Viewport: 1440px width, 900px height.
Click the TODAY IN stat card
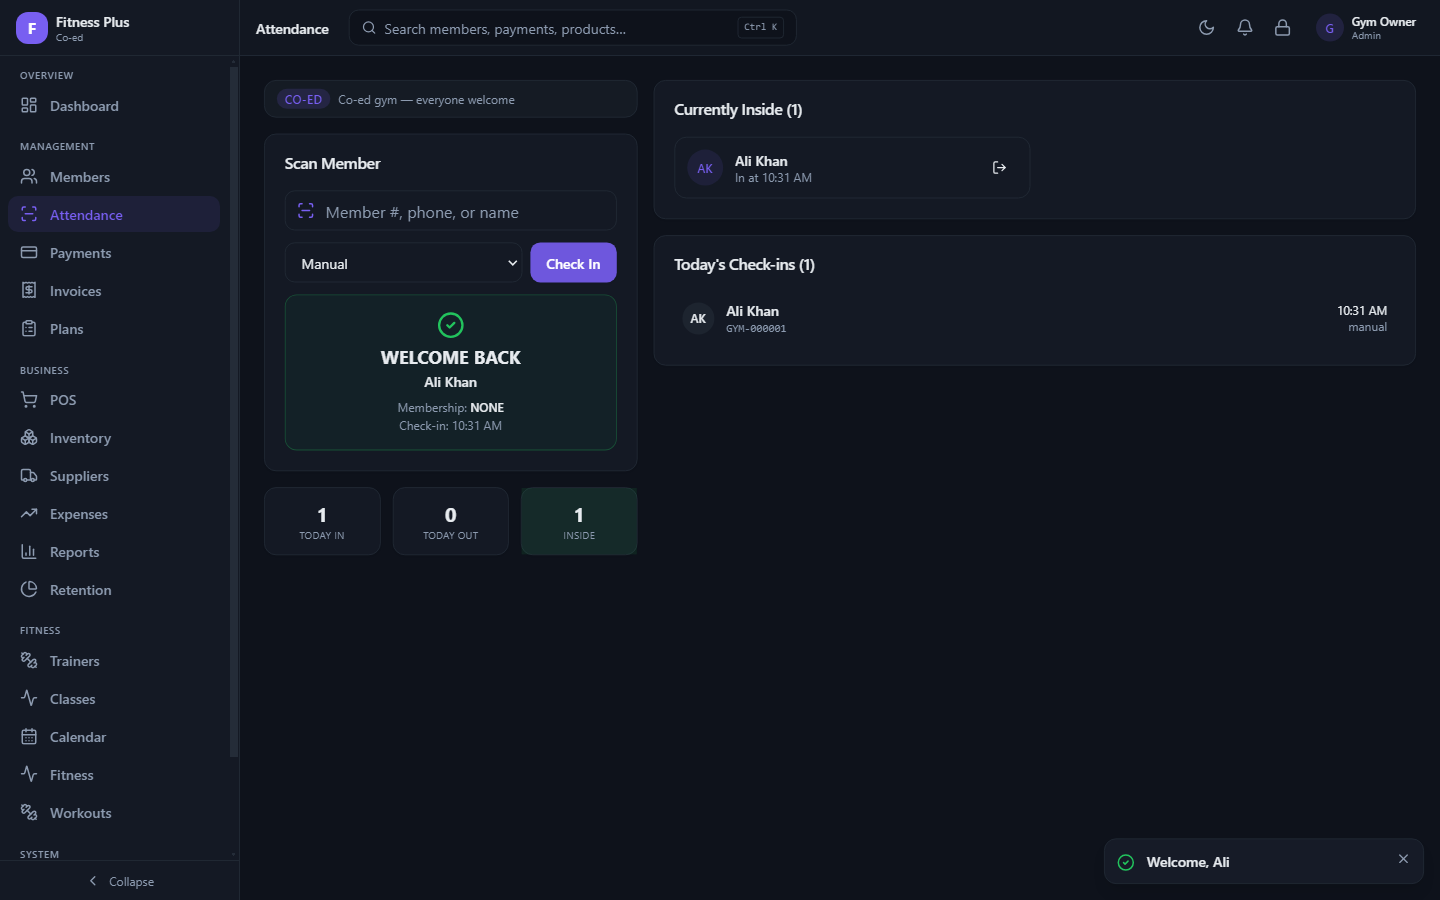click(x=322, y=521)
